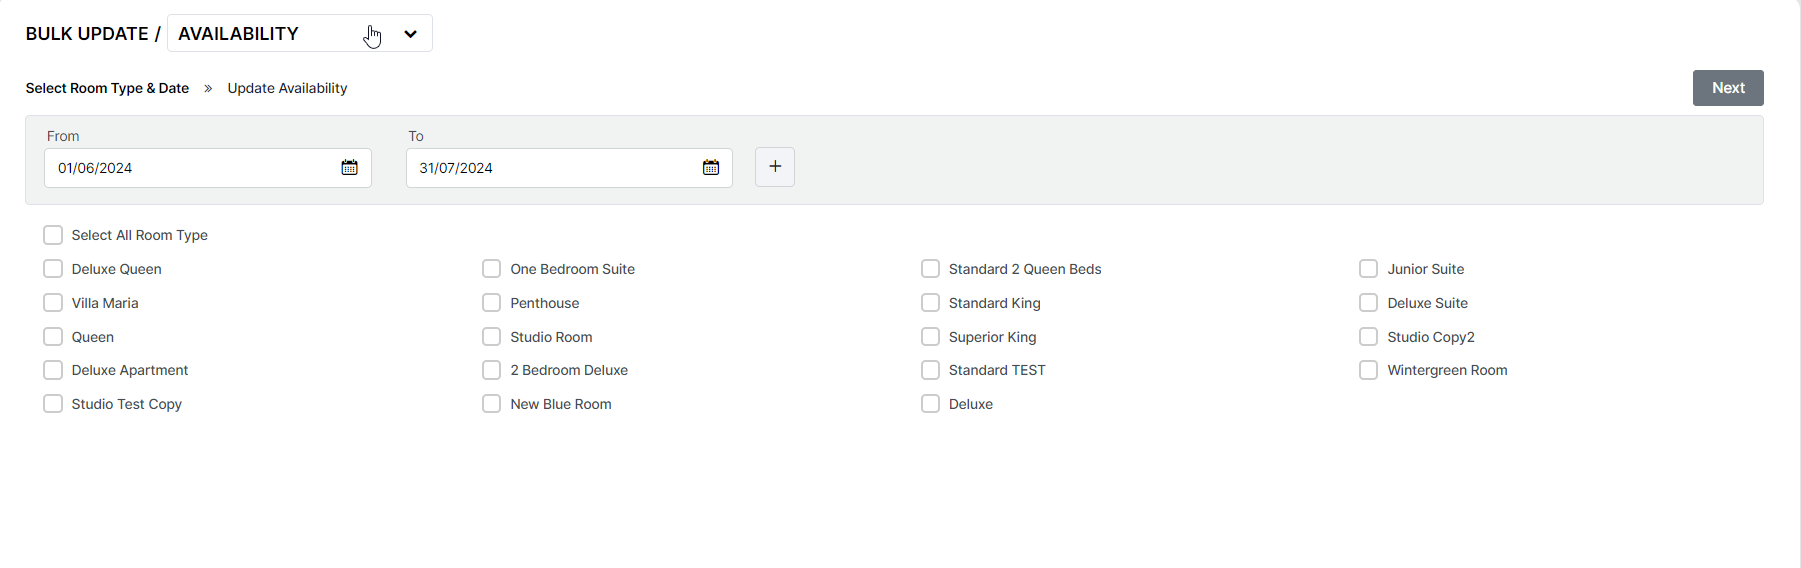Expand the Availability dropdown arrow

[410, 34]
